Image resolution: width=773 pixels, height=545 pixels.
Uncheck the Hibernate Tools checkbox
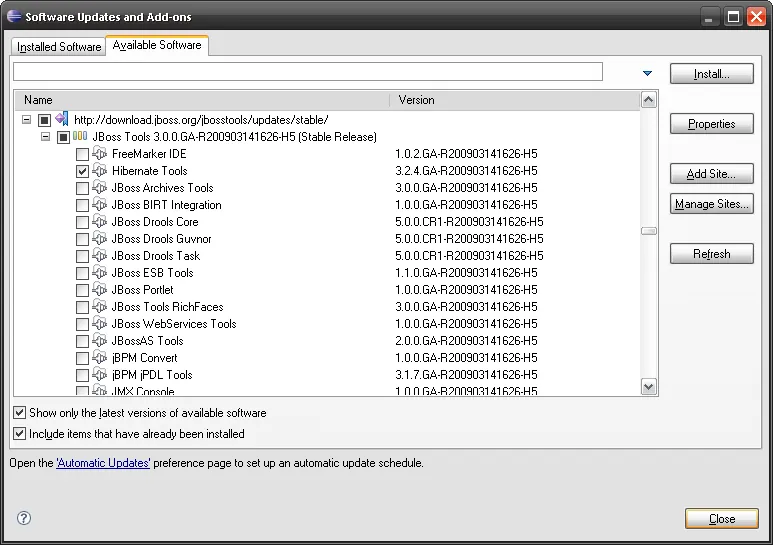click(82, 171)
